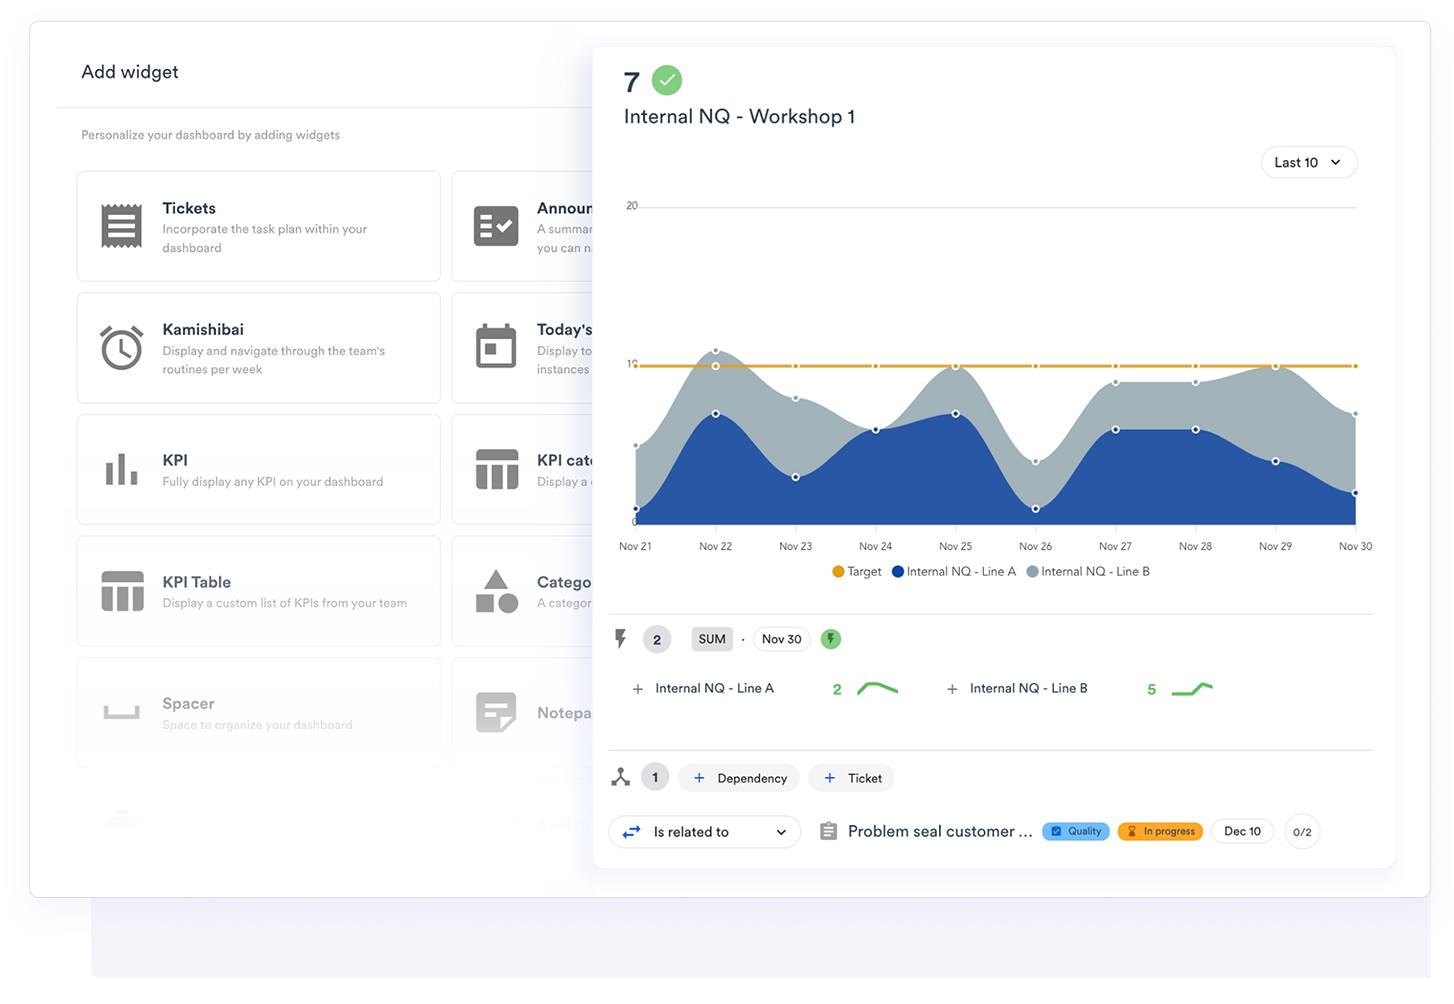Image resolution: width=1454 pixels, height=1004 pixels.
Task: Click the Announcements checklist icon
Action: pos(496,227)
